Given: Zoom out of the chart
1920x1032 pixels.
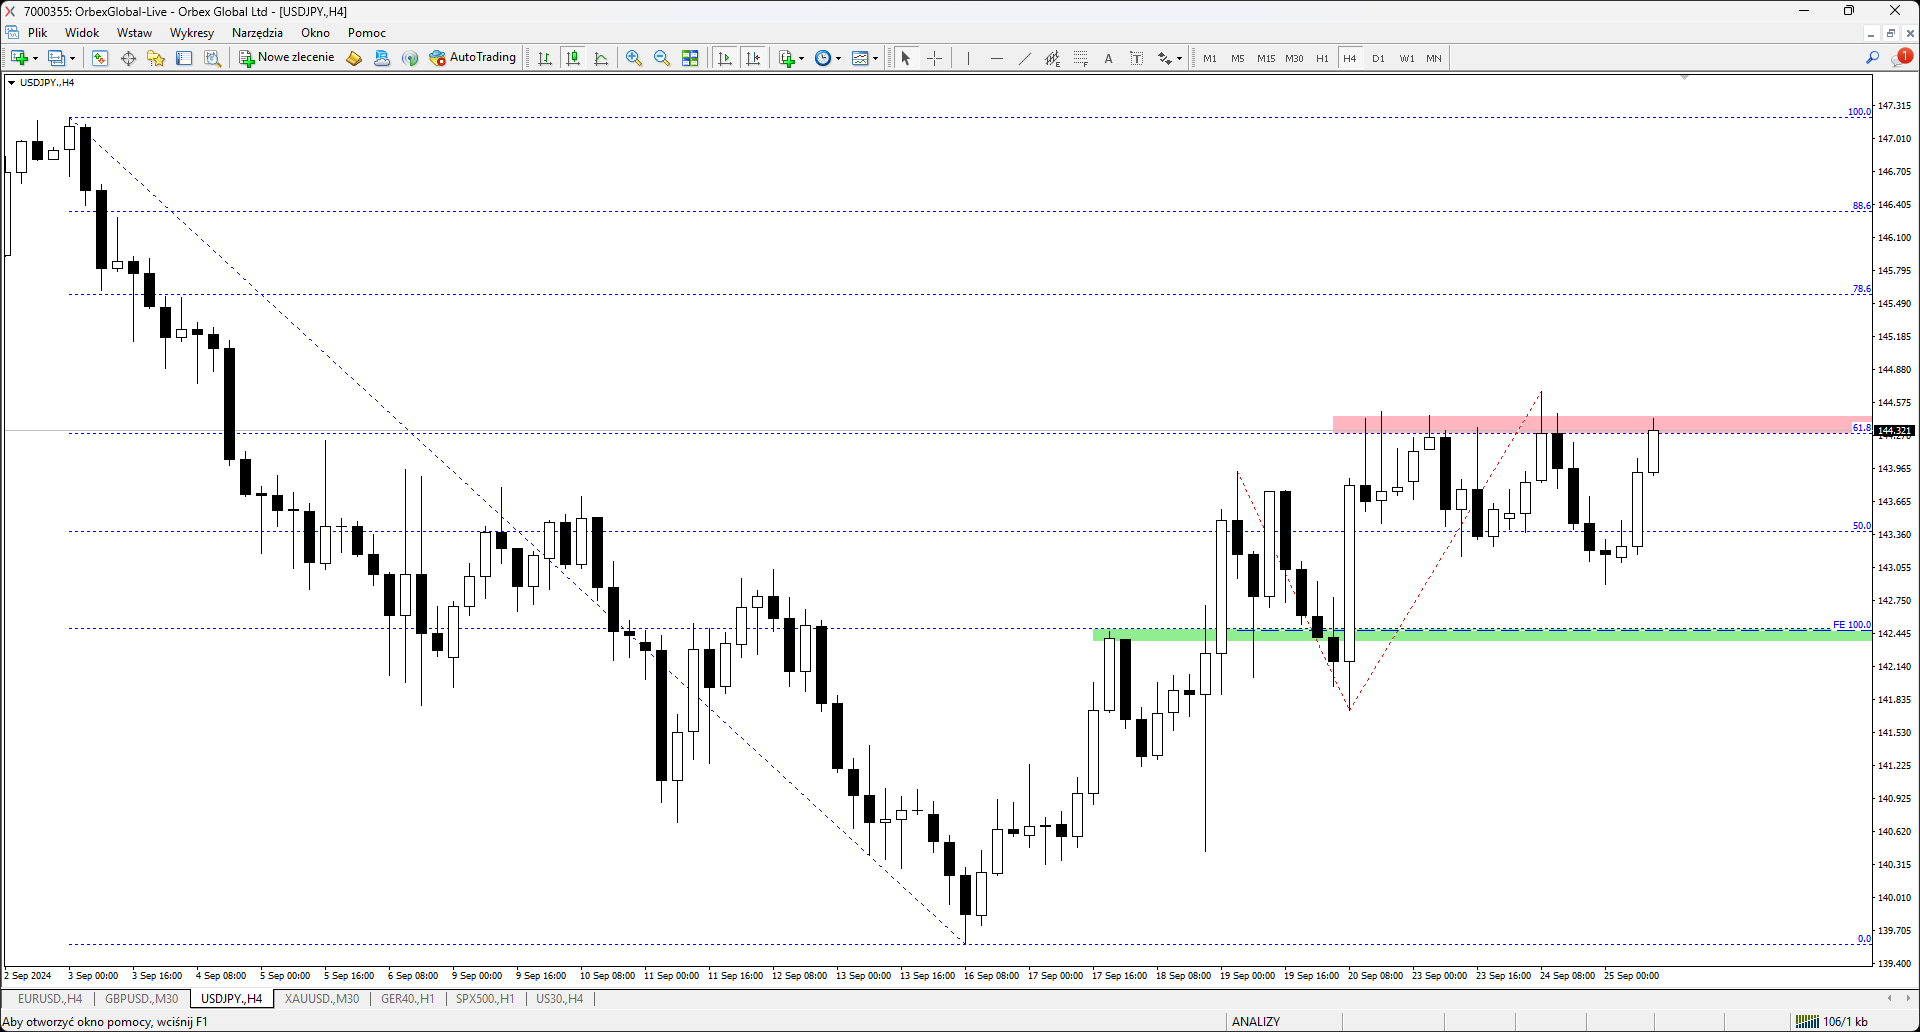Looking at the screenshot, I should [662, 58].
